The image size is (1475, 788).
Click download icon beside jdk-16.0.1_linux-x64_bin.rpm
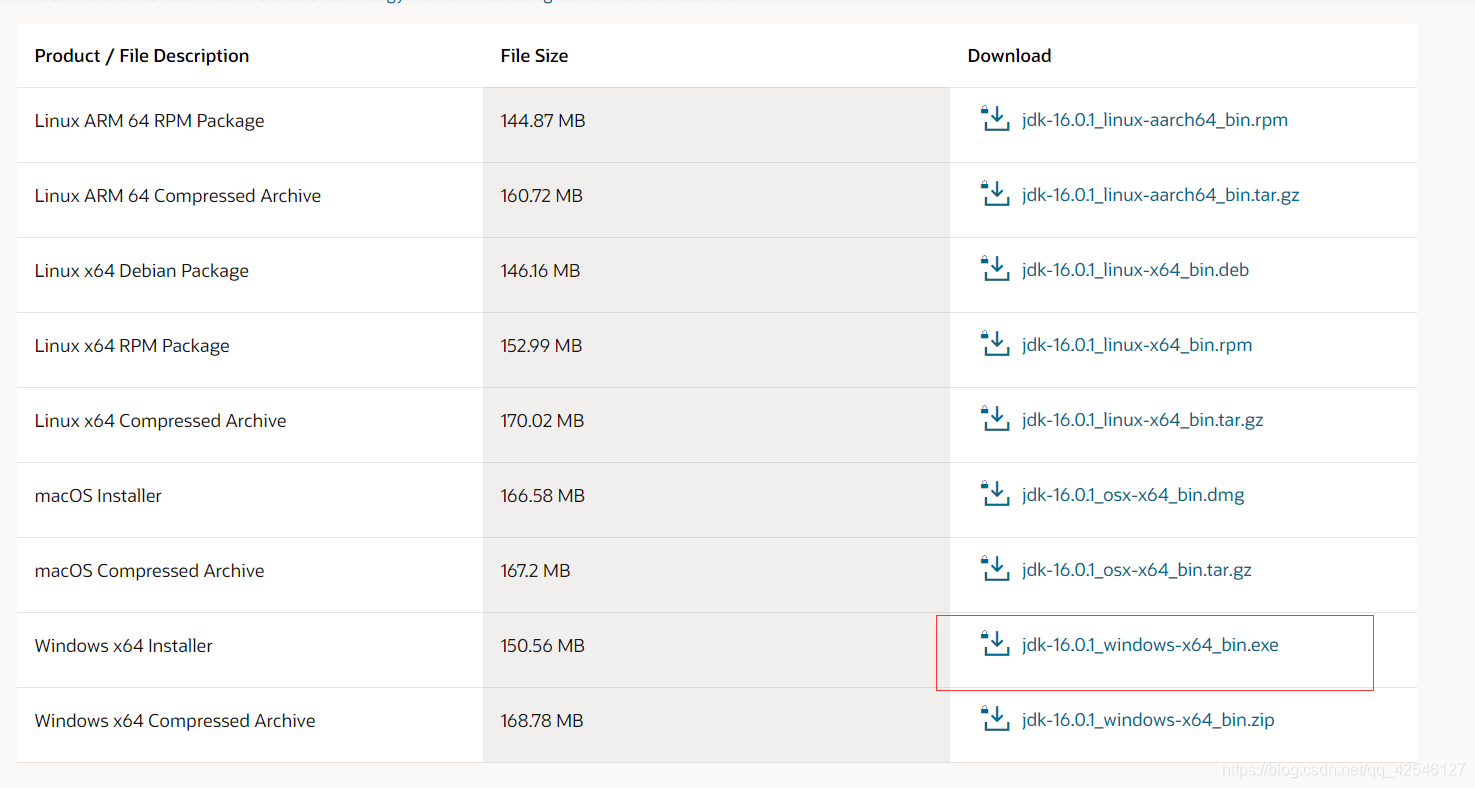pyautogui.click(x=995, y=344)
